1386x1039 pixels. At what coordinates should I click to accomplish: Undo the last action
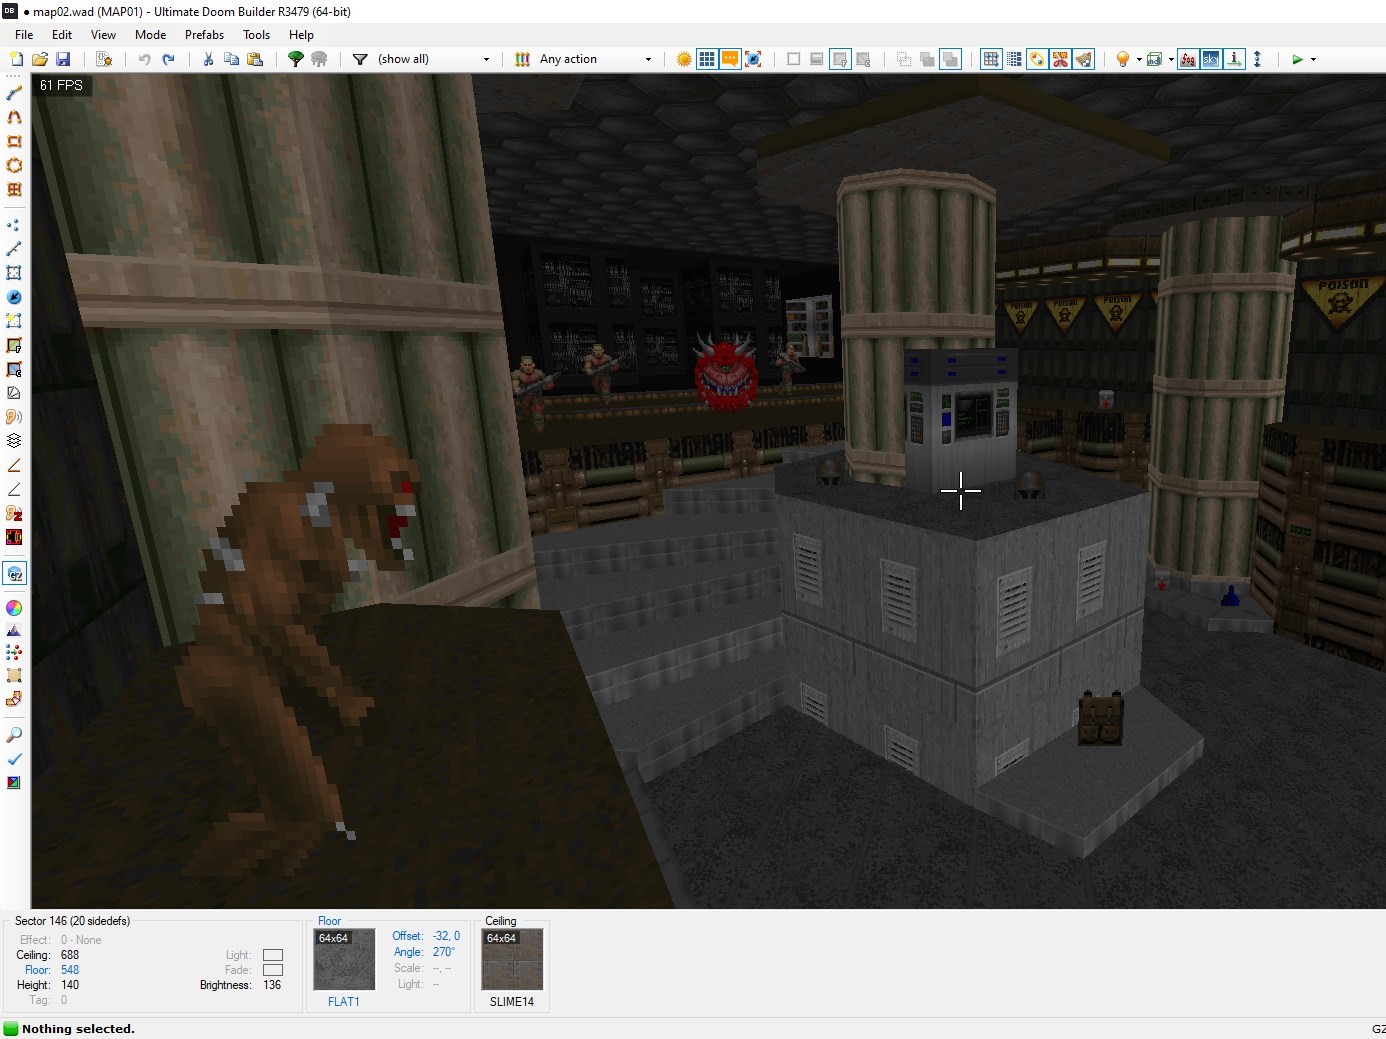pyautogui.click(x=145, y=59)
